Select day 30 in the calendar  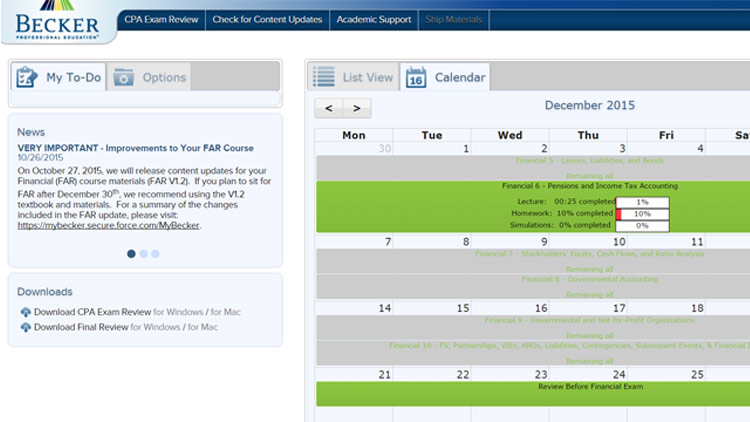(x=385, y=149)
